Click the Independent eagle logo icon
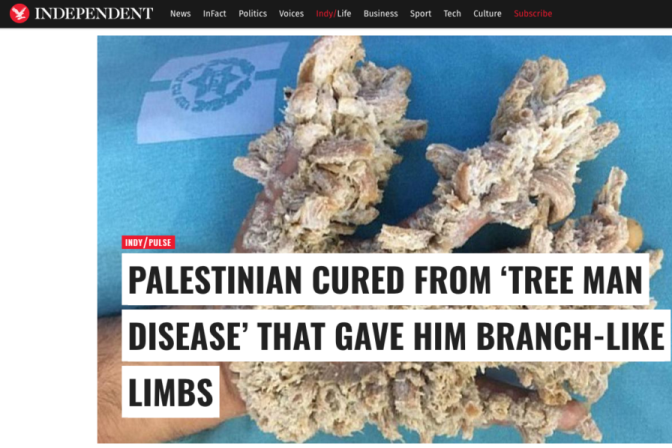The image size is (672, 448). click(19, 13)
